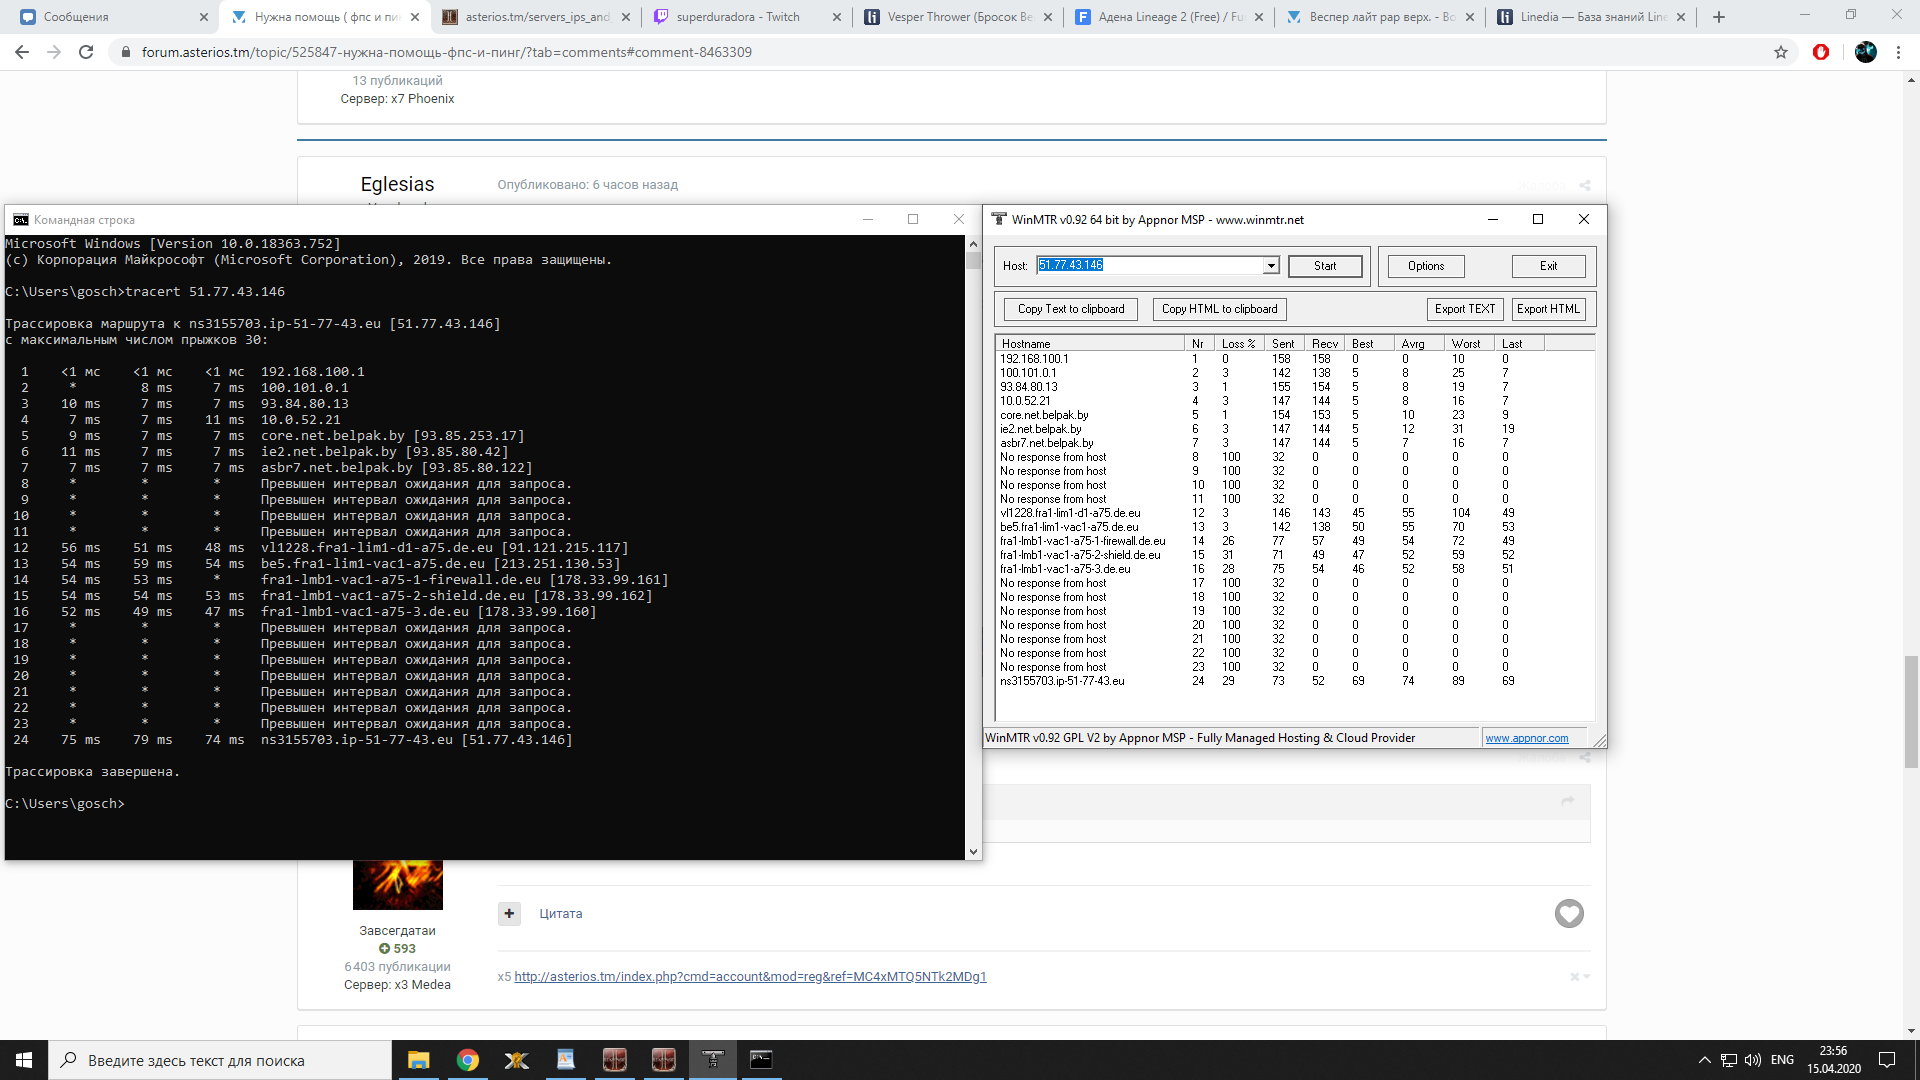Close the Сообщения tab
The height and width of the screenshot is (1080, 1920).
[x=203, y=17]
